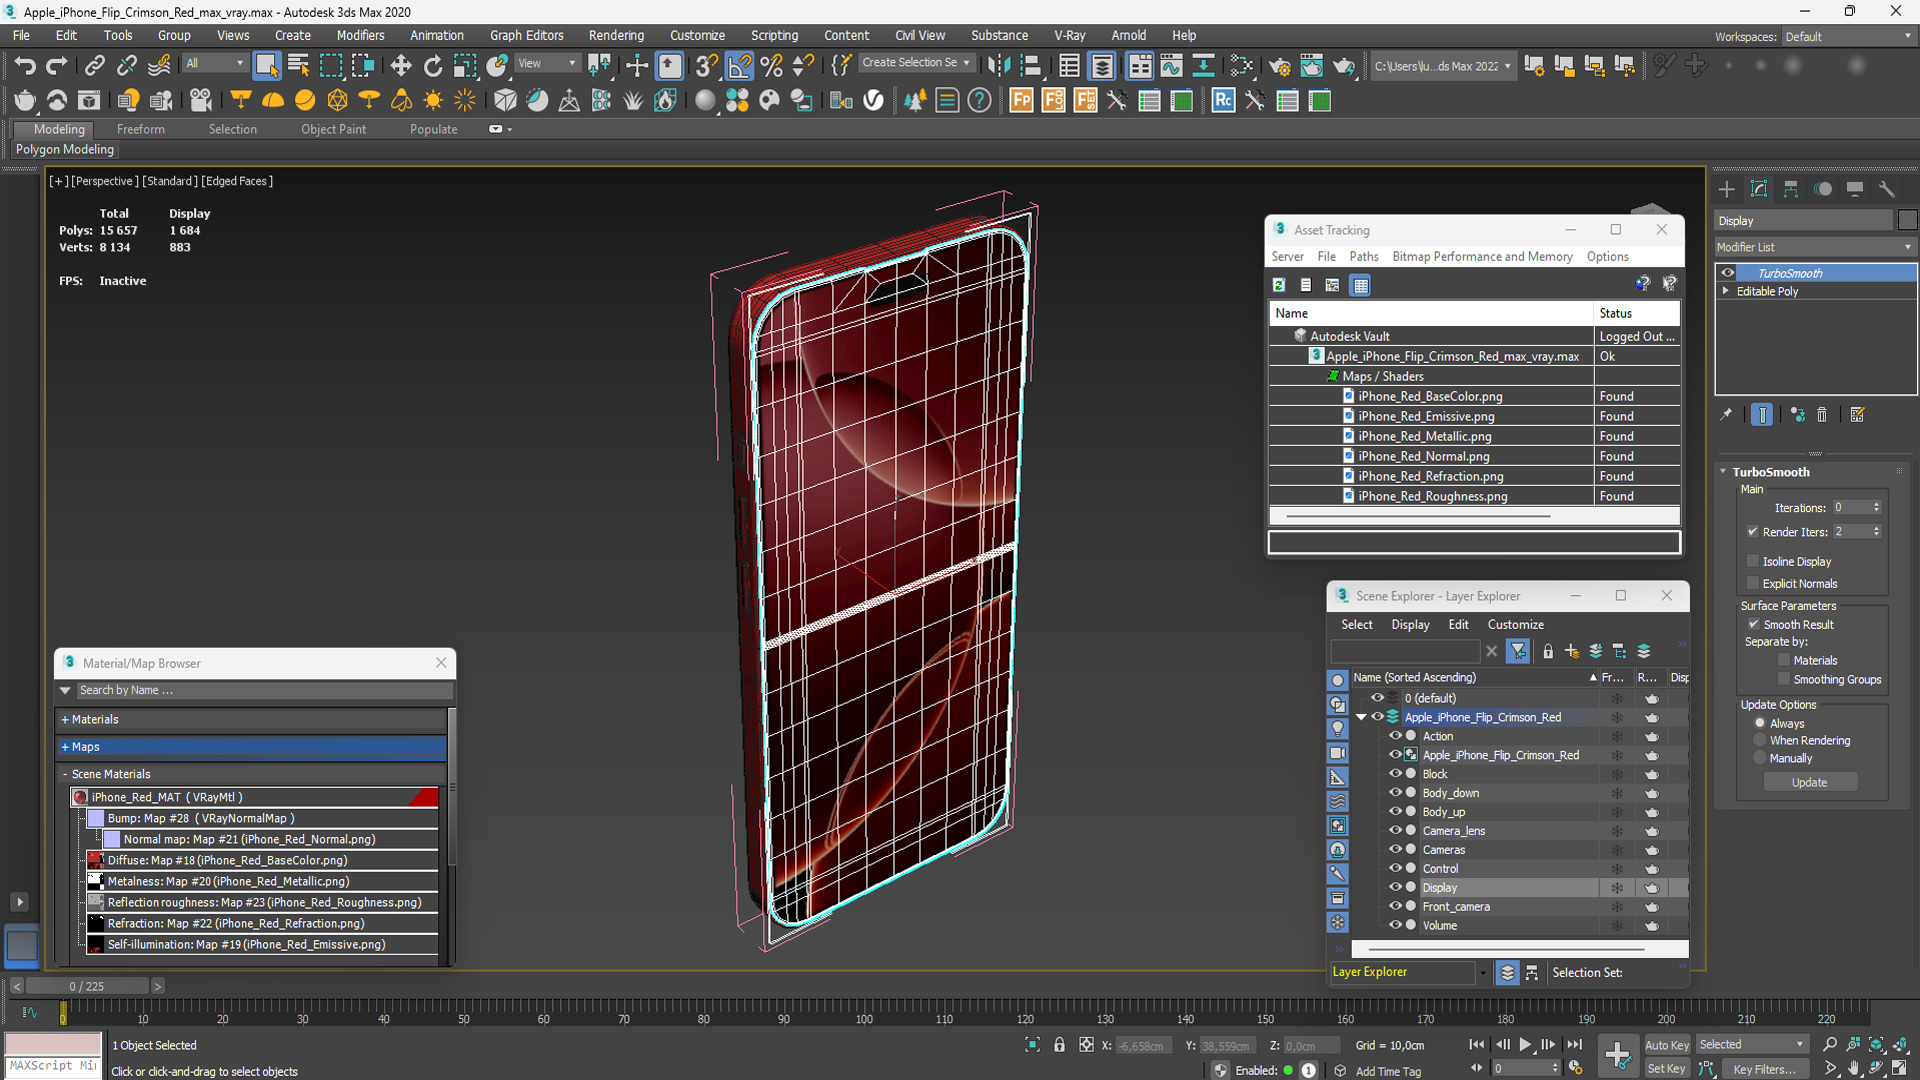Click the Update button in TurboSmooth
The height and width of the screenshot is (1080, 1920).
coord(1809,782)
